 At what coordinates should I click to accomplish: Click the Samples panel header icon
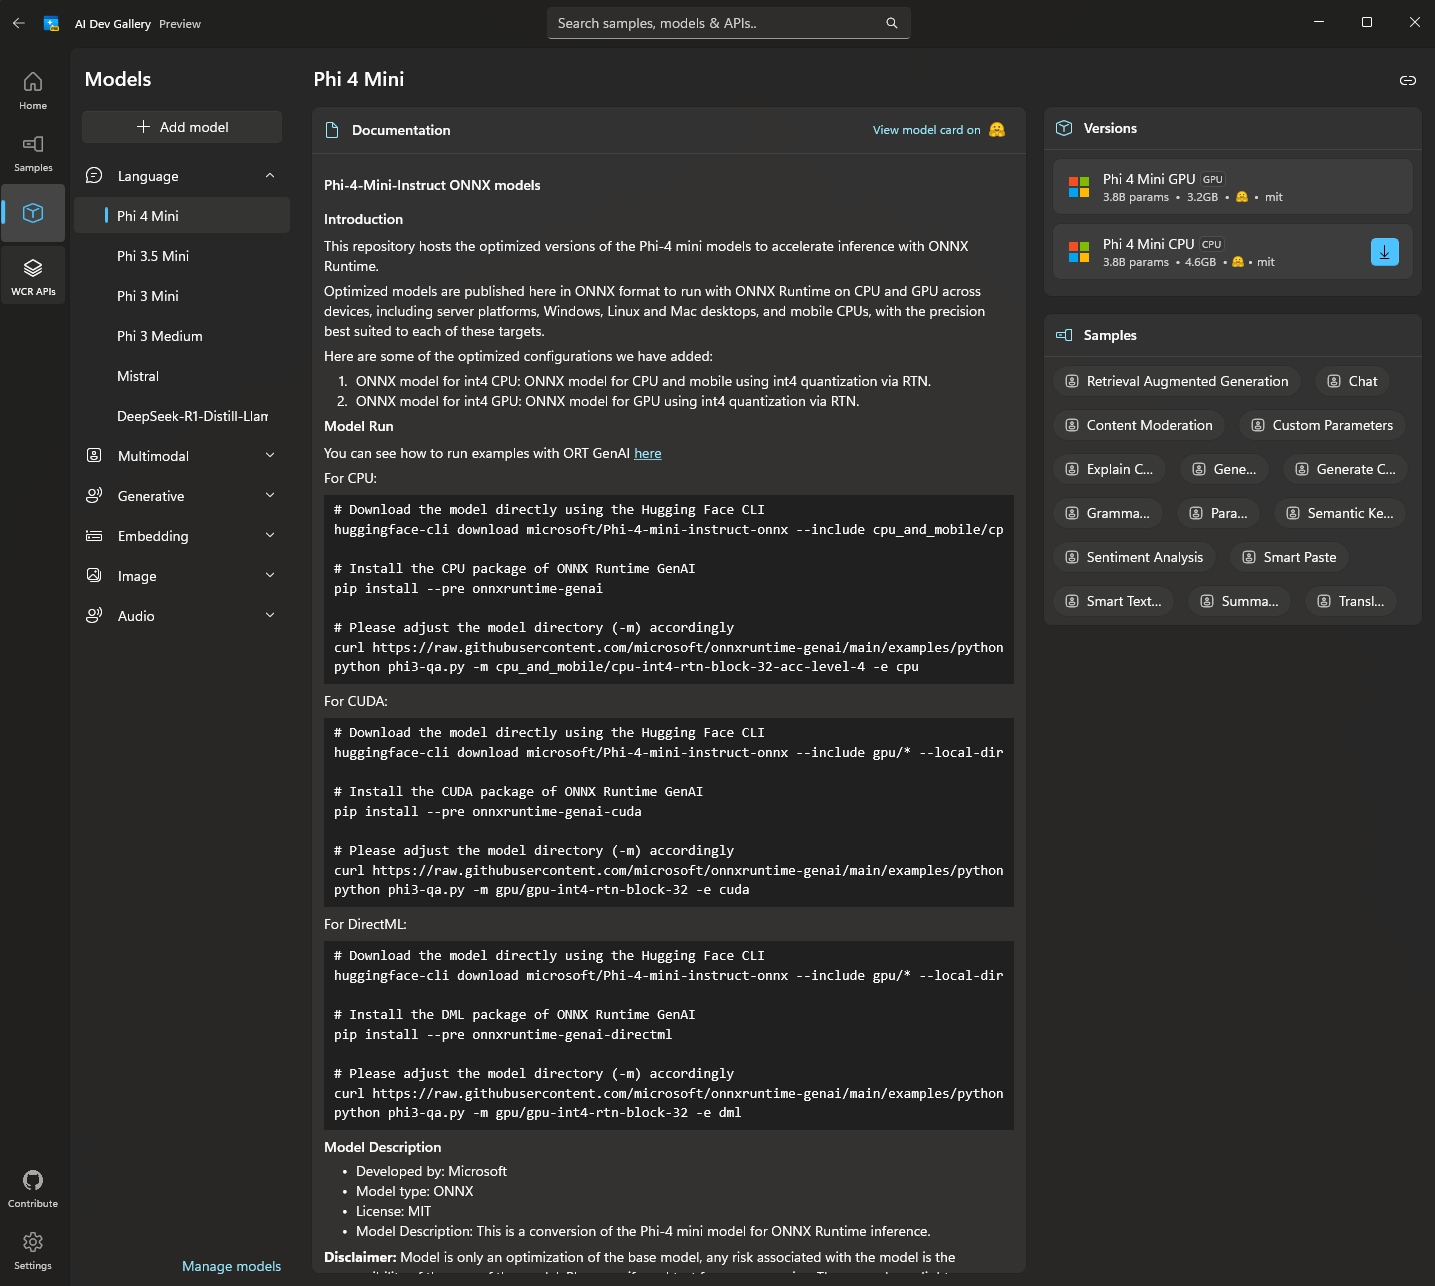[1064, 335]
